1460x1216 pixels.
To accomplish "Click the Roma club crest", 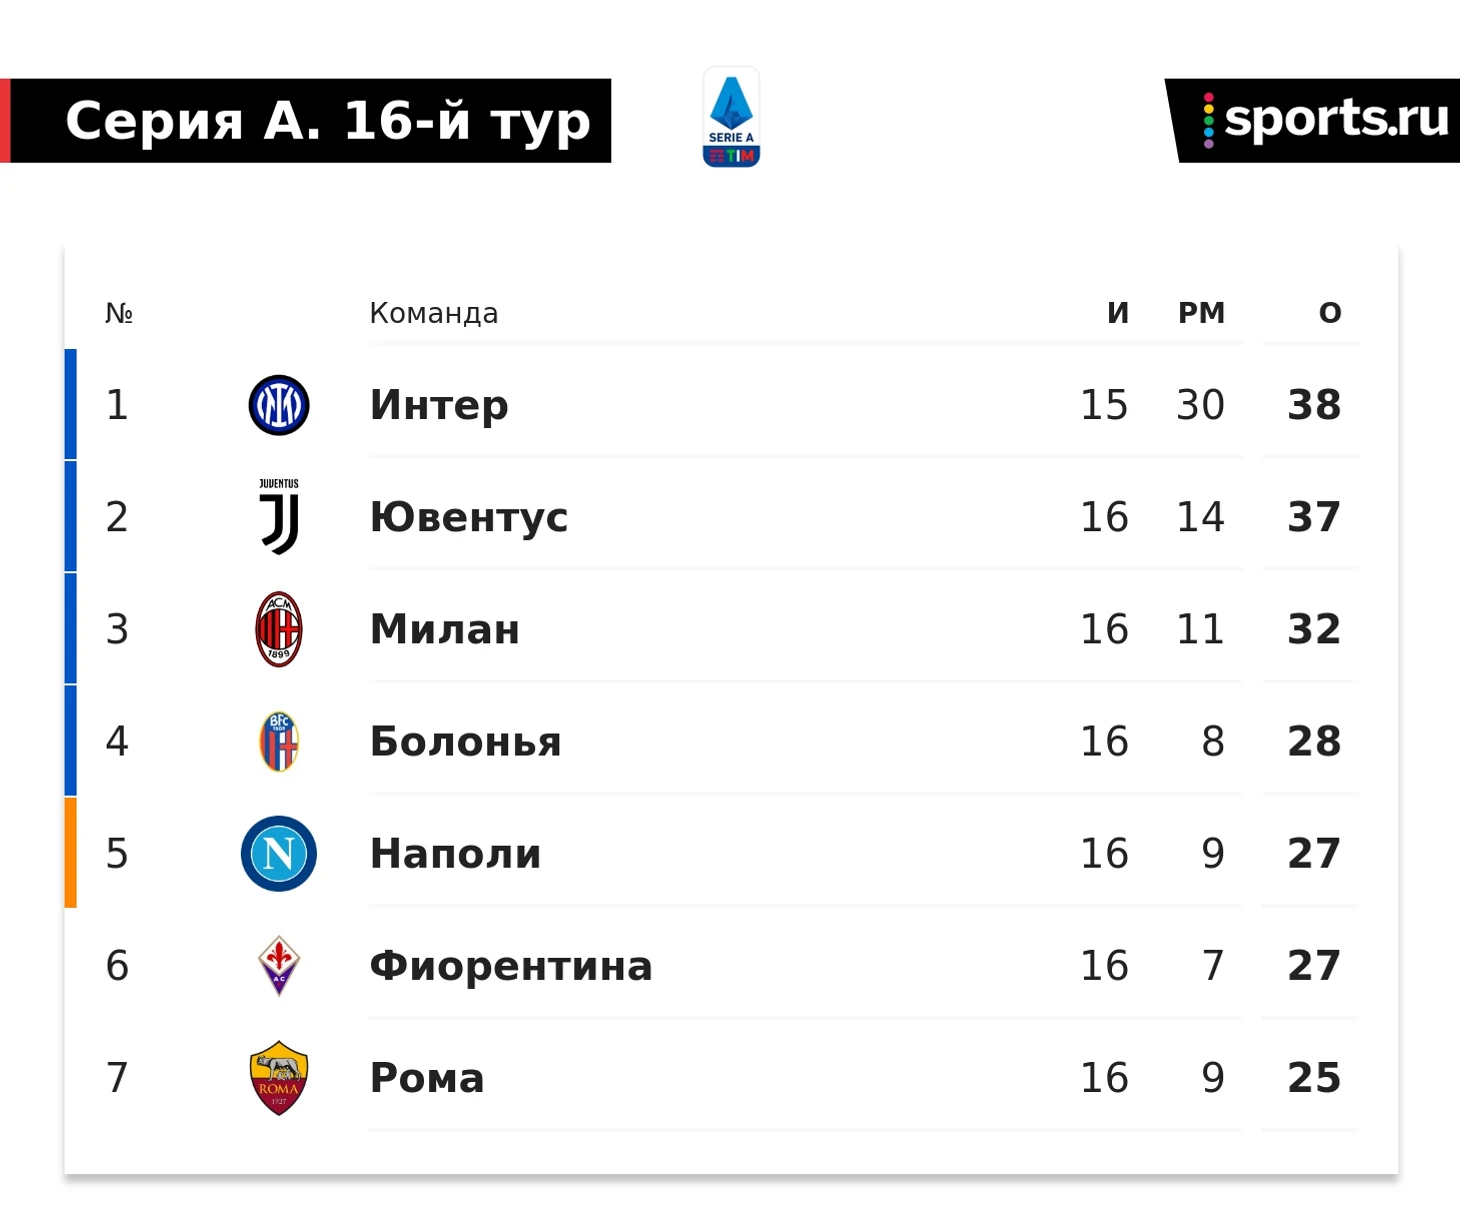I will (x=279, y=1078).
